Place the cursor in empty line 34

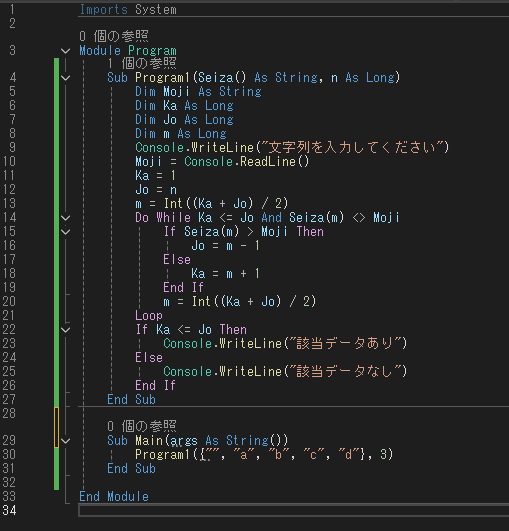pos(293,510)
